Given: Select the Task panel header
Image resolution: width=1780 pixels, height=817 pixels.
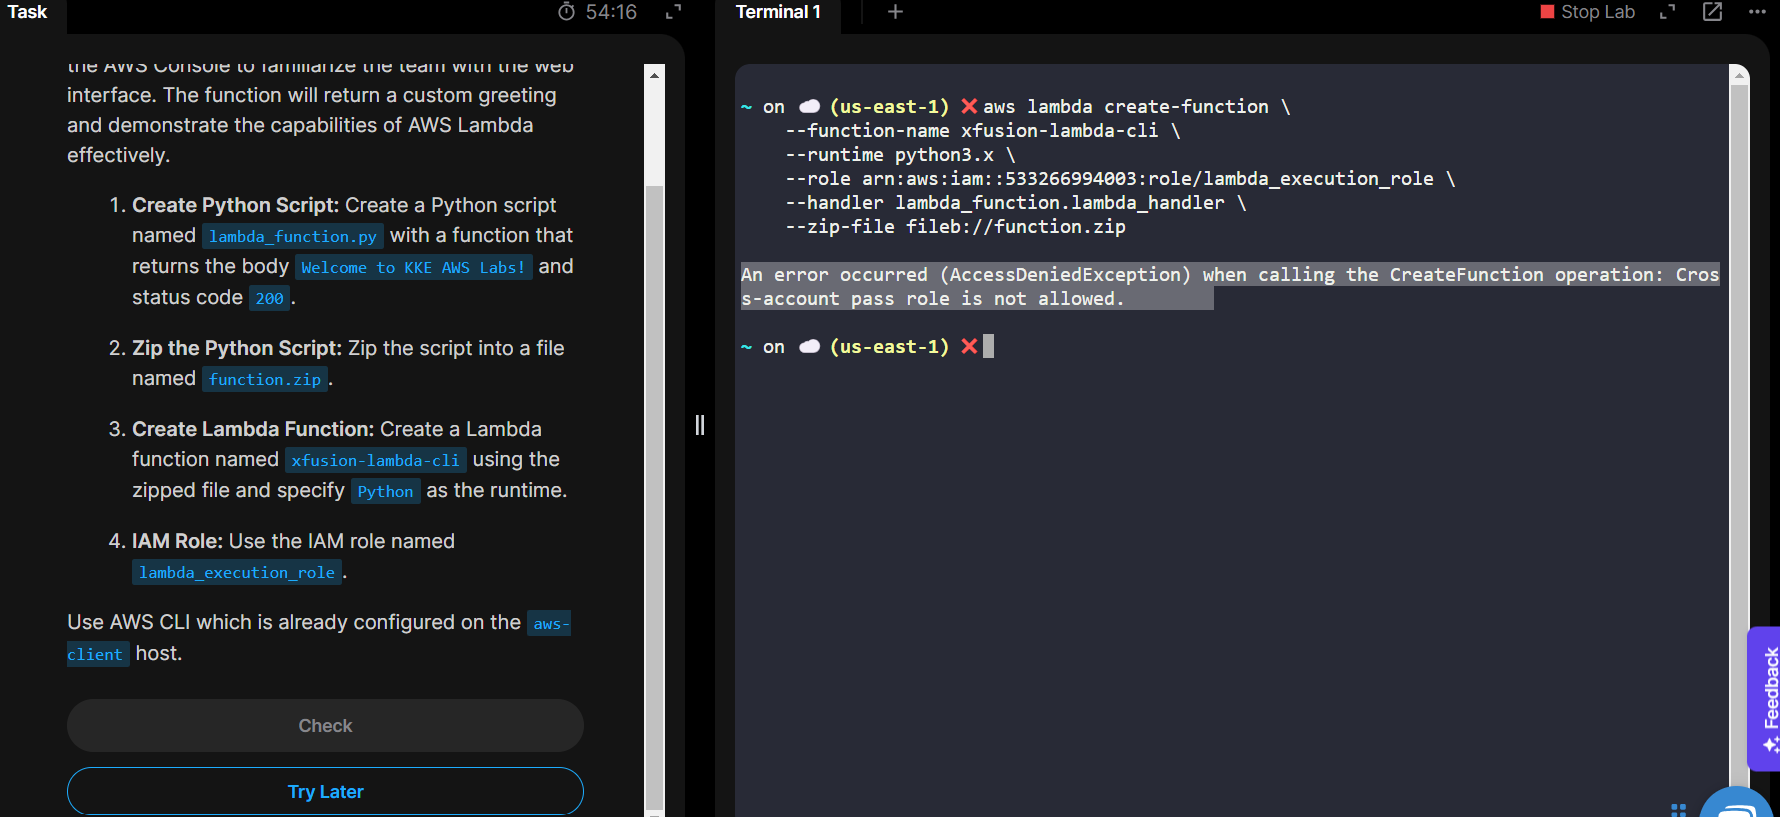Looking at the screenshot, I should 28,12.
